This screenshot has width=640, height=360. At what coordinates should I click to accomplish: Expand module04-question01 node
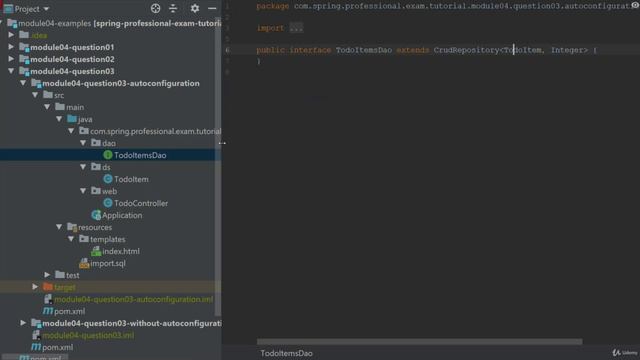tap(11, 47)
